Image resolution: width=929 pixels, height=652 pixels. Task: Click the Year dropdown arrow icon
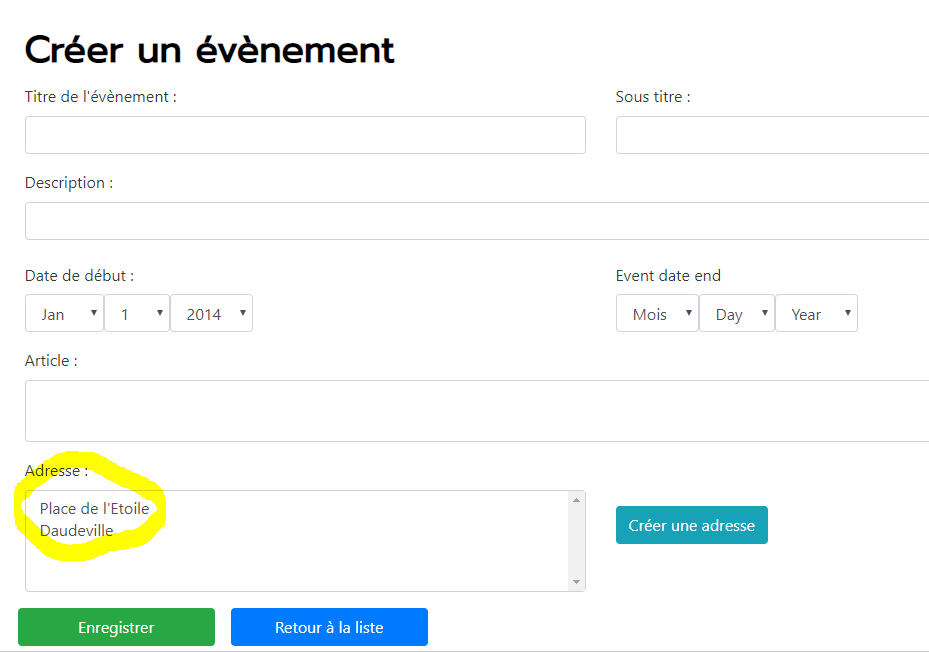[x=848, y=313]
